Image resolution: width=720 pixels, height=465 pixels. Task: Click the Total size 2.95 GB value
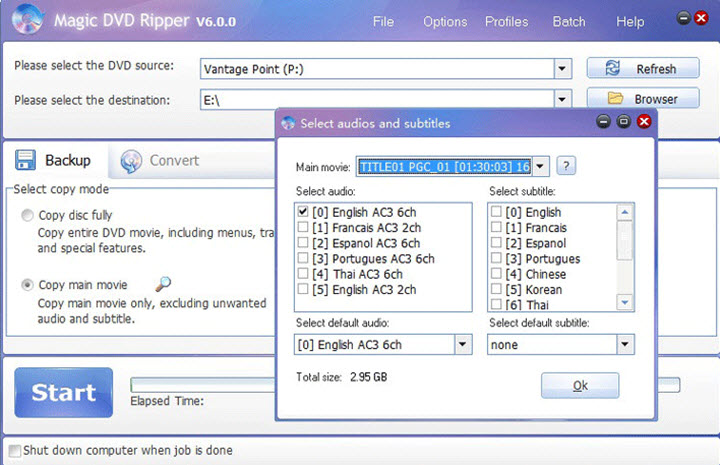click(368, 377)
